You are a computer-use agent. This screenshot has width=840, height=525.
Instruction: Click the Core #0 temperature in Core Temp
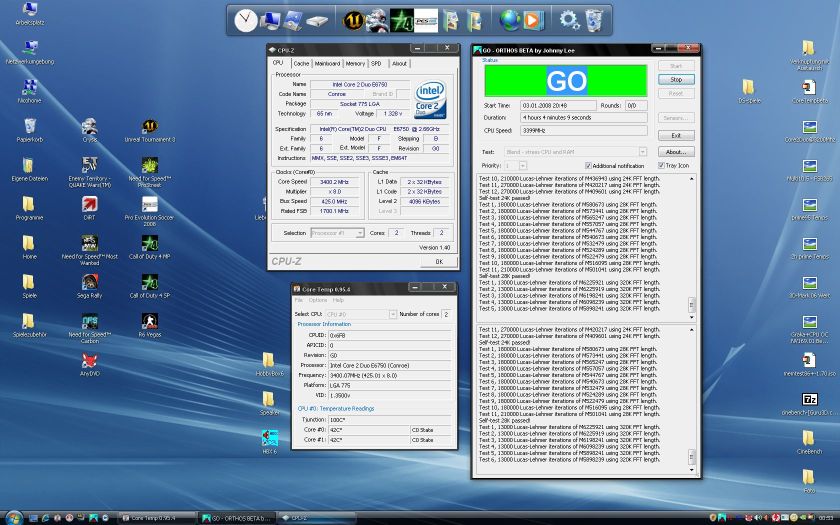click(x=369, y=430)
